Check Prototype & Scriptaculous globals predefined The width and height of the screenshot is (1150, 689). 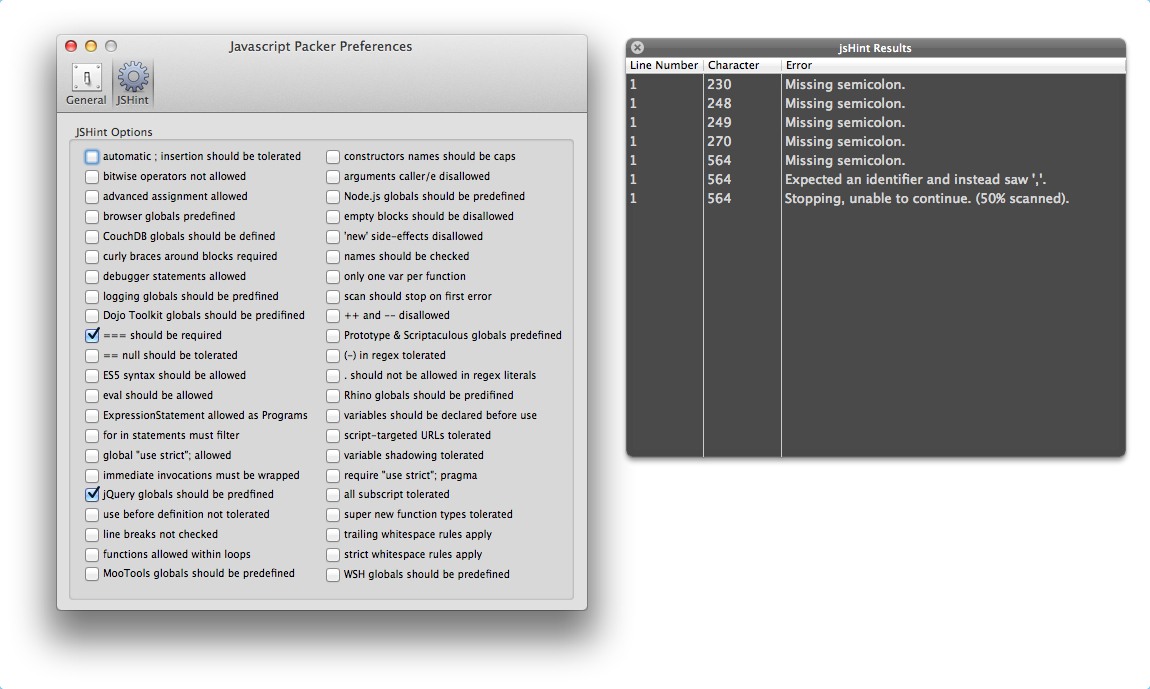pyautogui.click(x=333, y=335)
